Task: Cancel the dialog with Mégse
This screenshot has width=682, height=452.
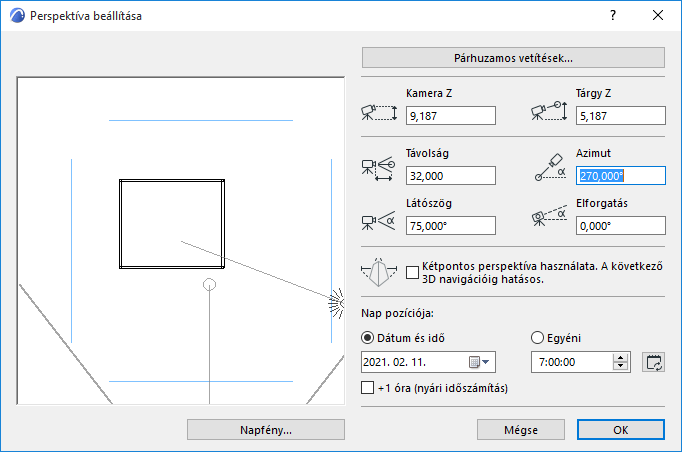Action: 521,429
